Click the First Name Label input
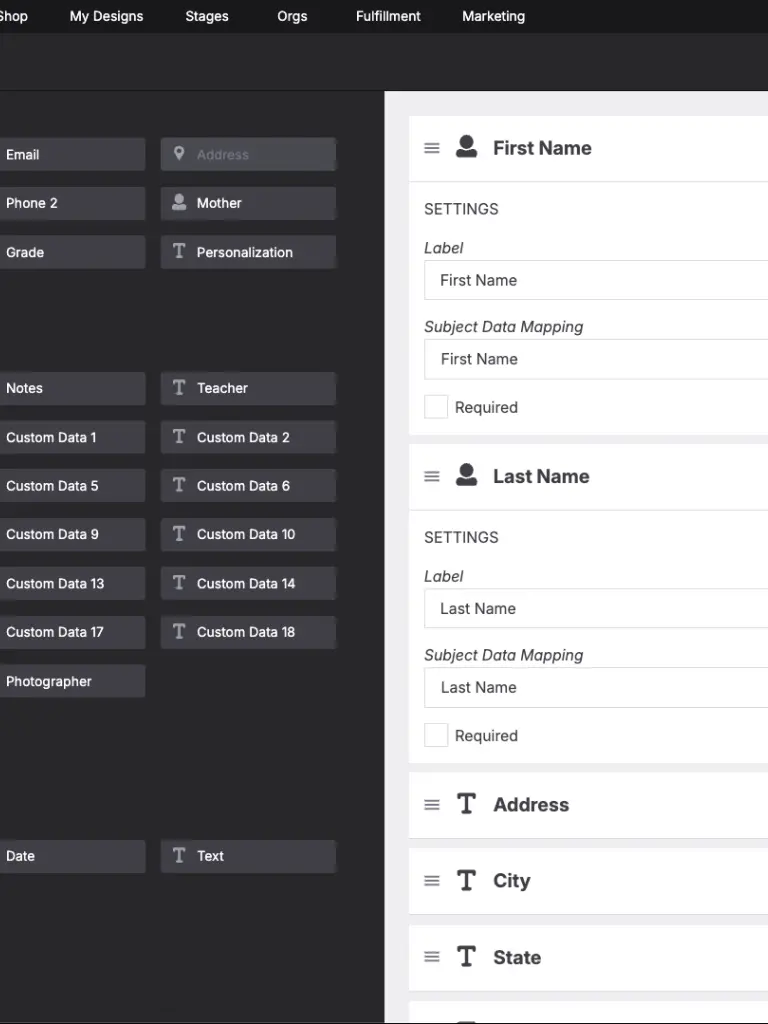768x1024 pixels. point(596,280)
